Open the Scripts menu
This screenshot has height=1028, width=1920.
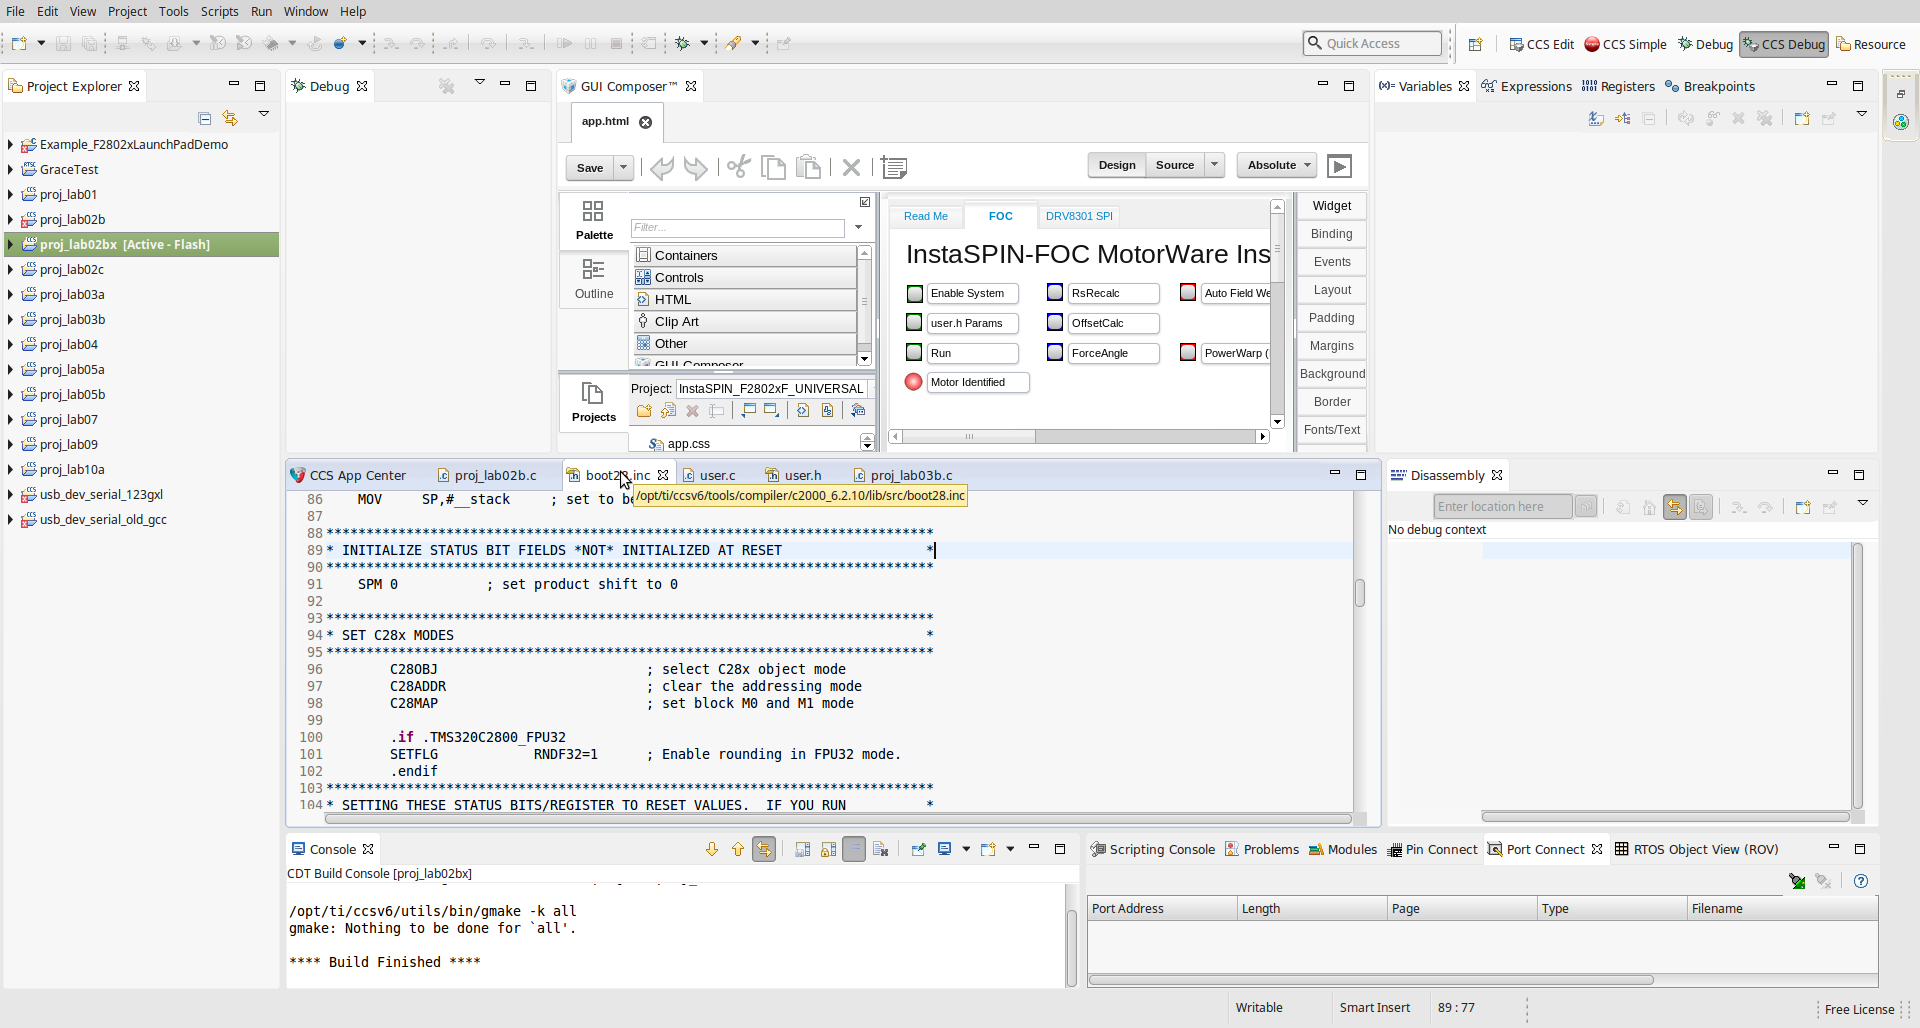(x=219, y=11)
